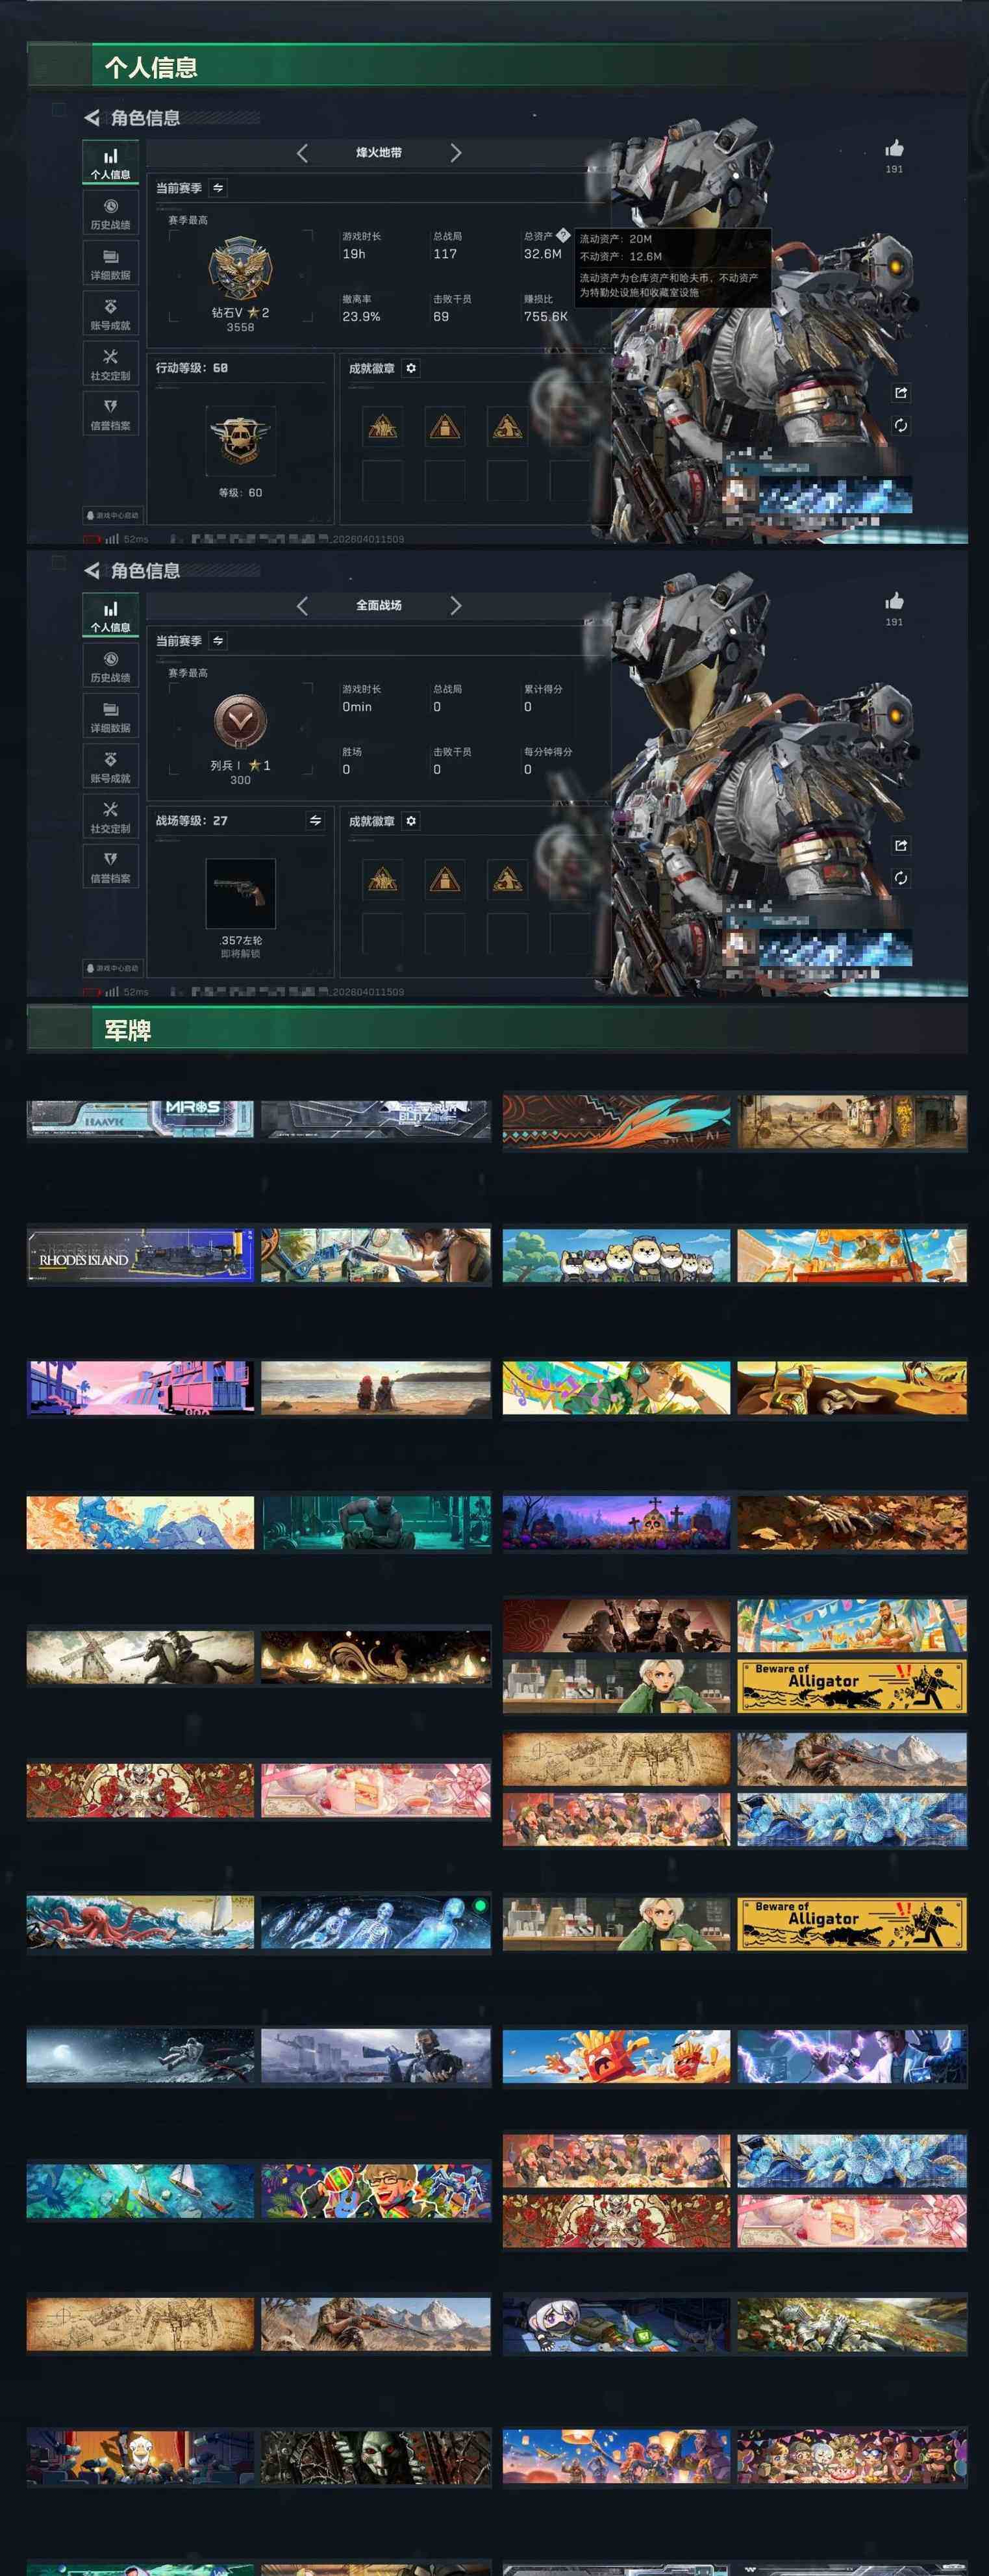
Task: Select the purple skull graveyard dog tag
Action: click(x=617, y=1522)
